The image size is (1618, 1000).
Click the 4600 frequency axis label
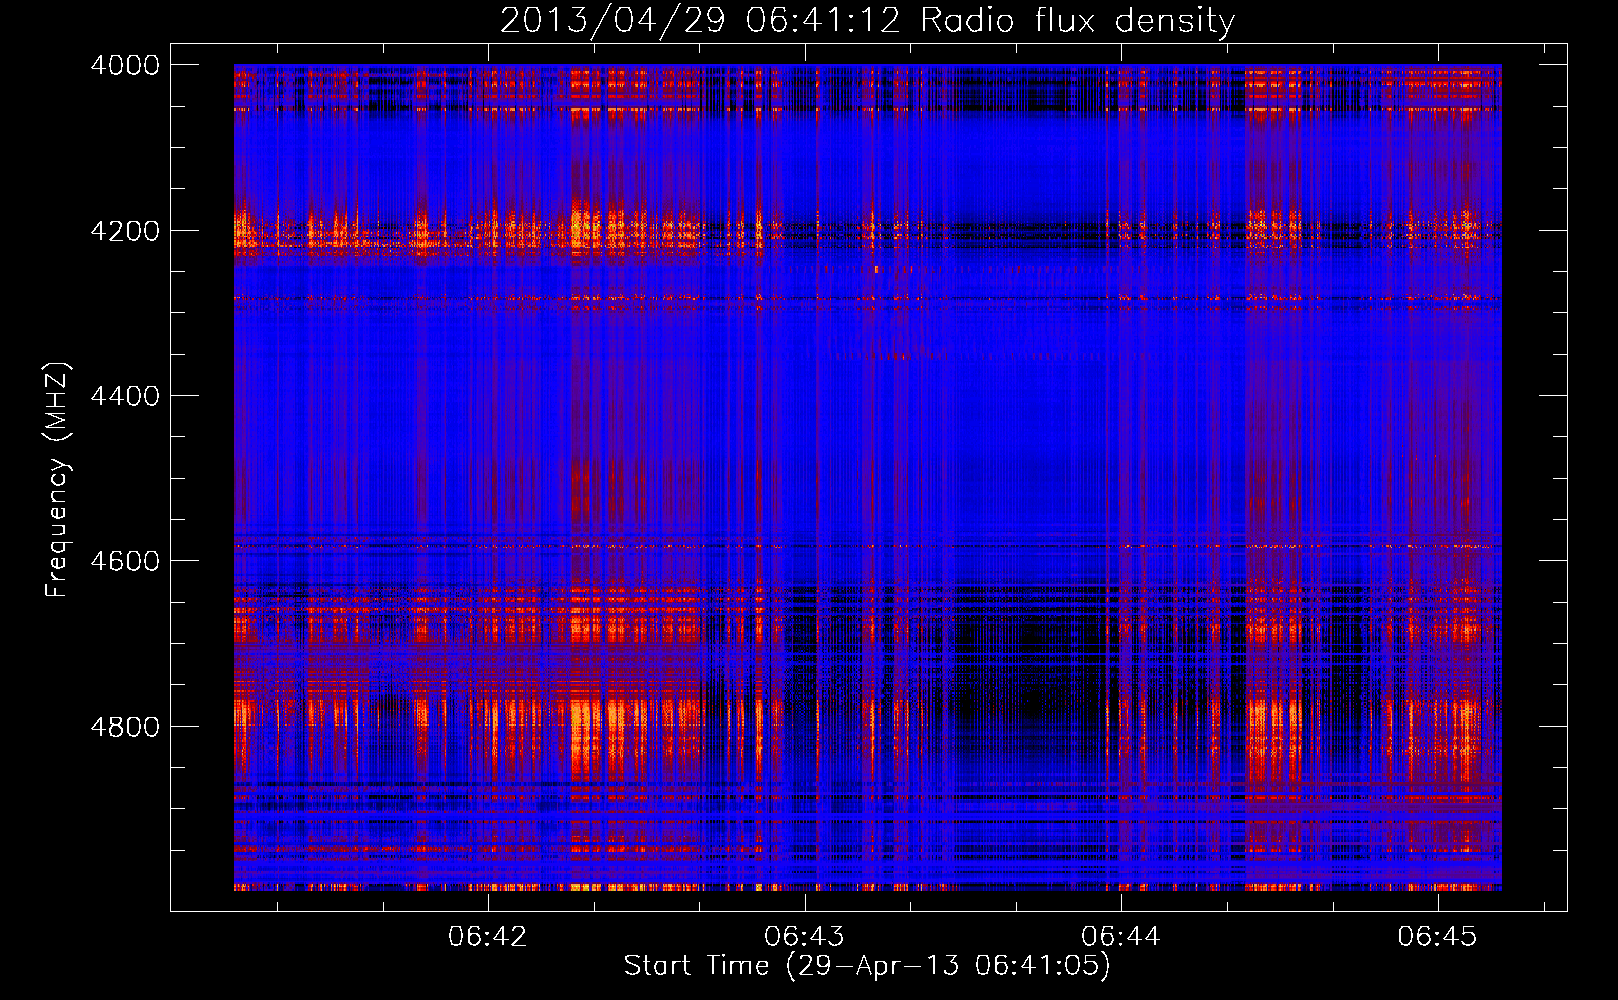click(x=125, y=561)
